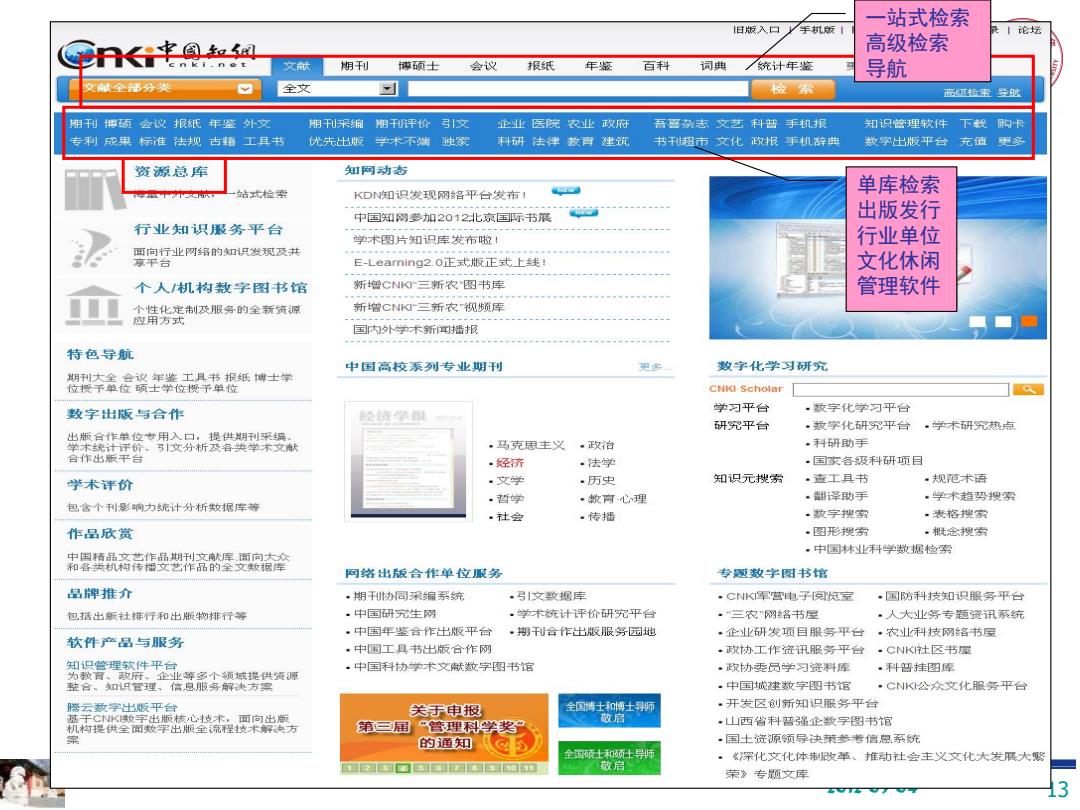Switch to the 年鉴 search tab

(599, 66)
